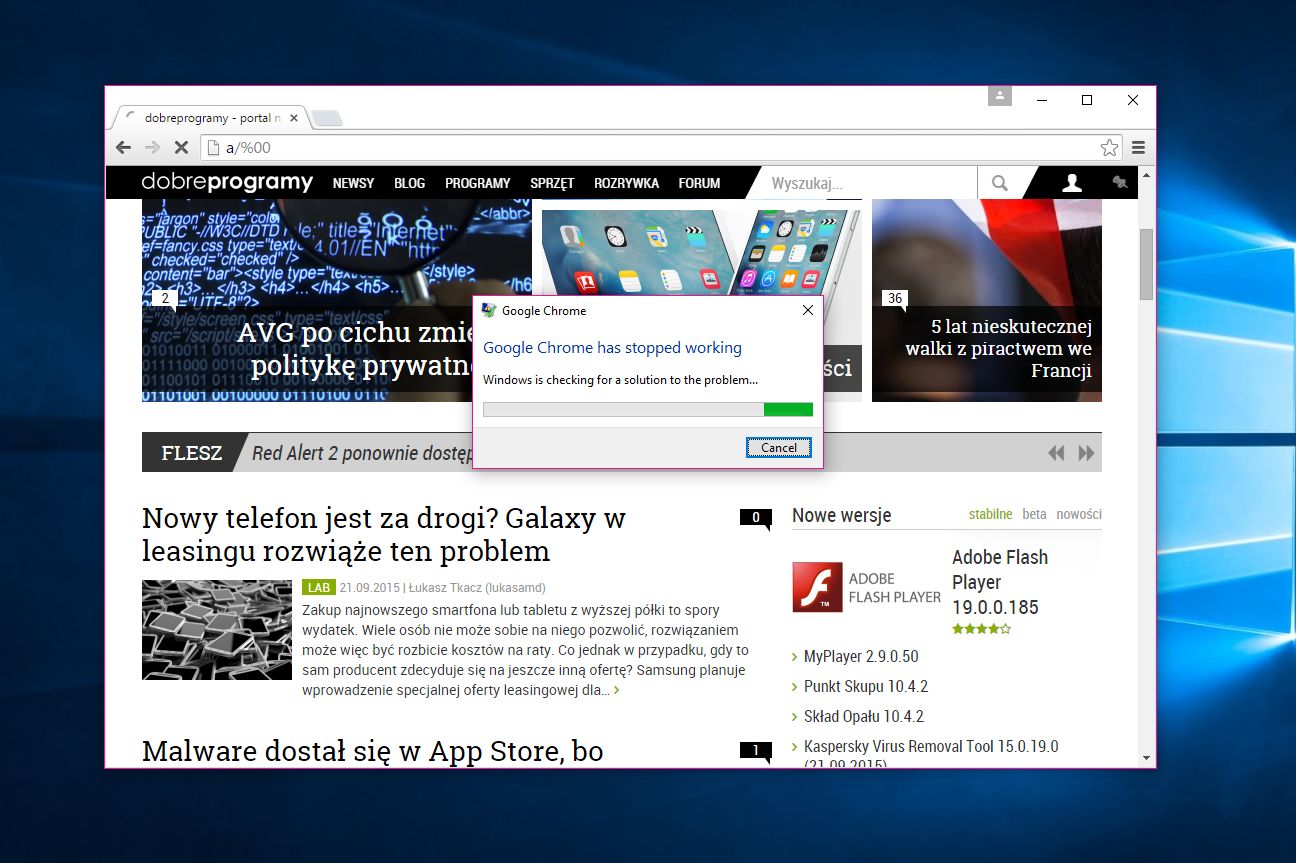
Task: Bookmark this page with the star icon
Action: pos(1109,148)
